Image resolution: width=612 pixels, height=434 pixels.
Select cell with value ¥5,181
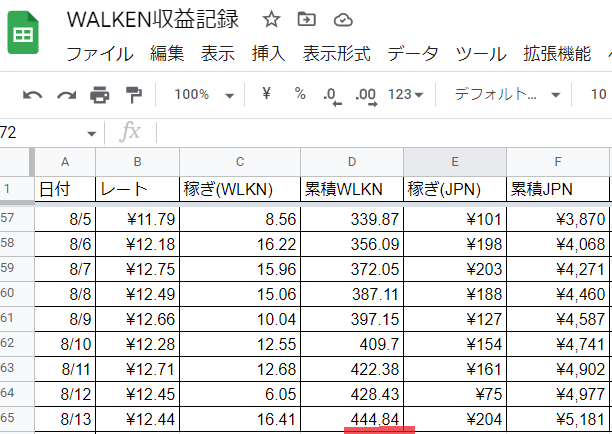(558, 419)
